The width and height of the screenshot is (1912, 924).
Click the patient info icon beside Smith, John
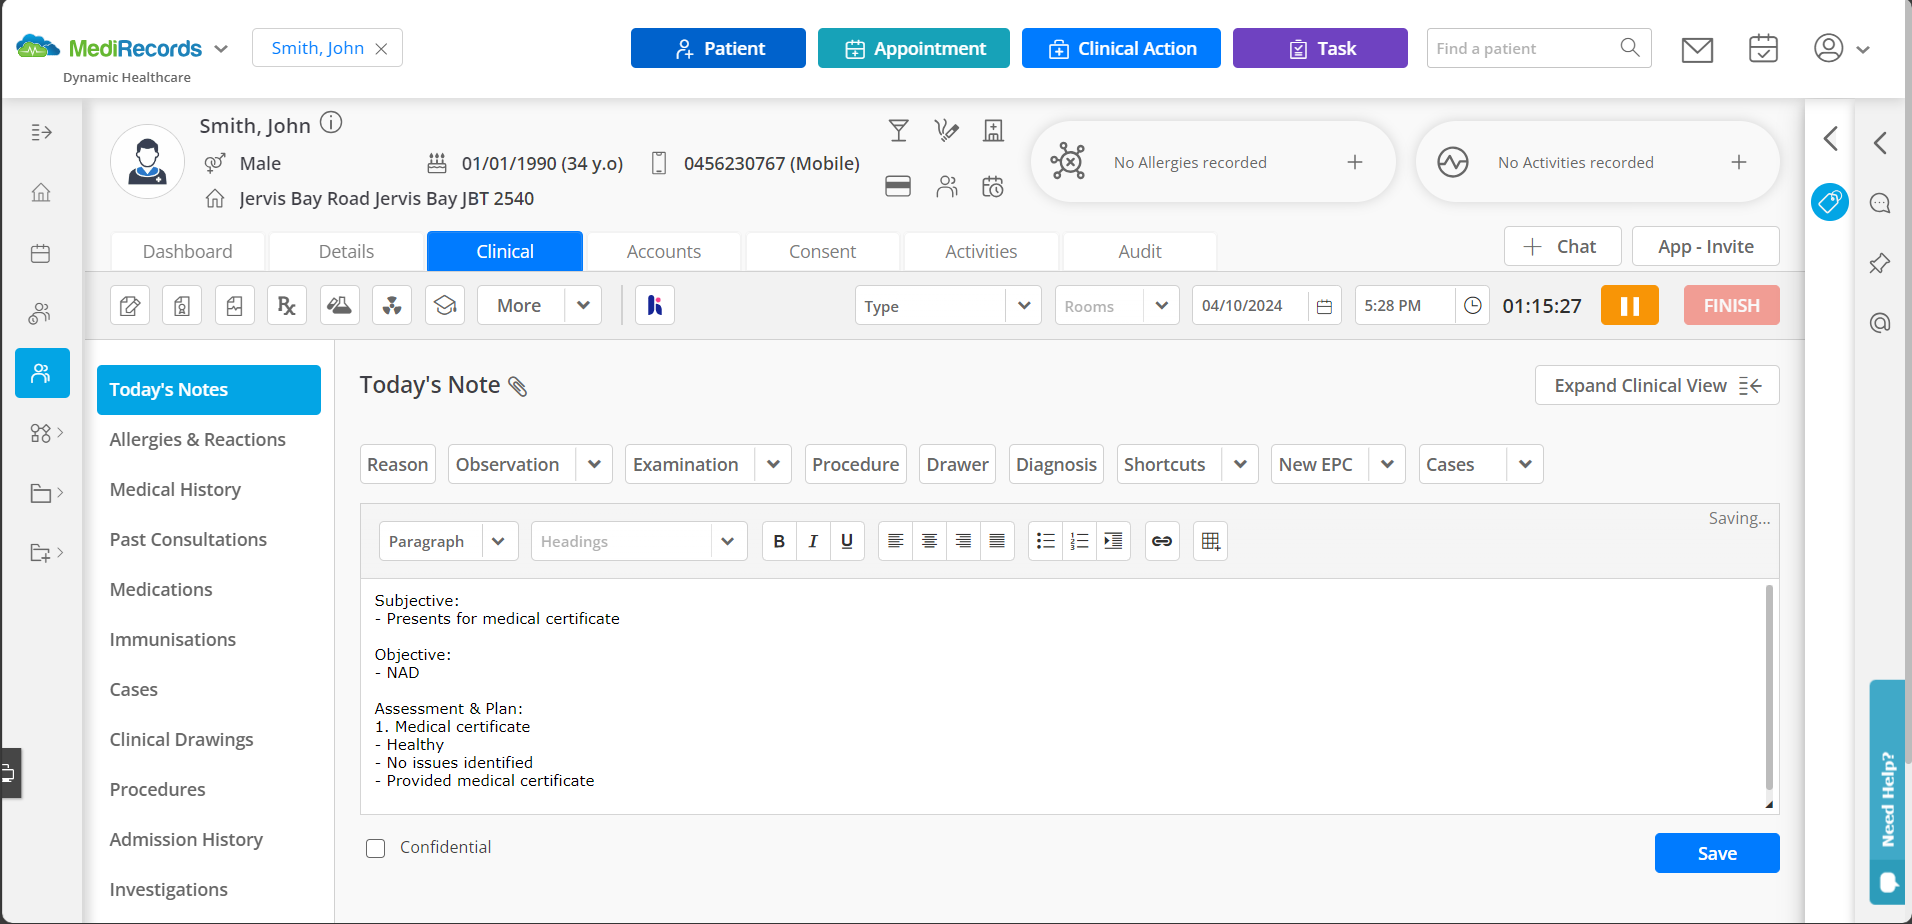coord(331,123)
